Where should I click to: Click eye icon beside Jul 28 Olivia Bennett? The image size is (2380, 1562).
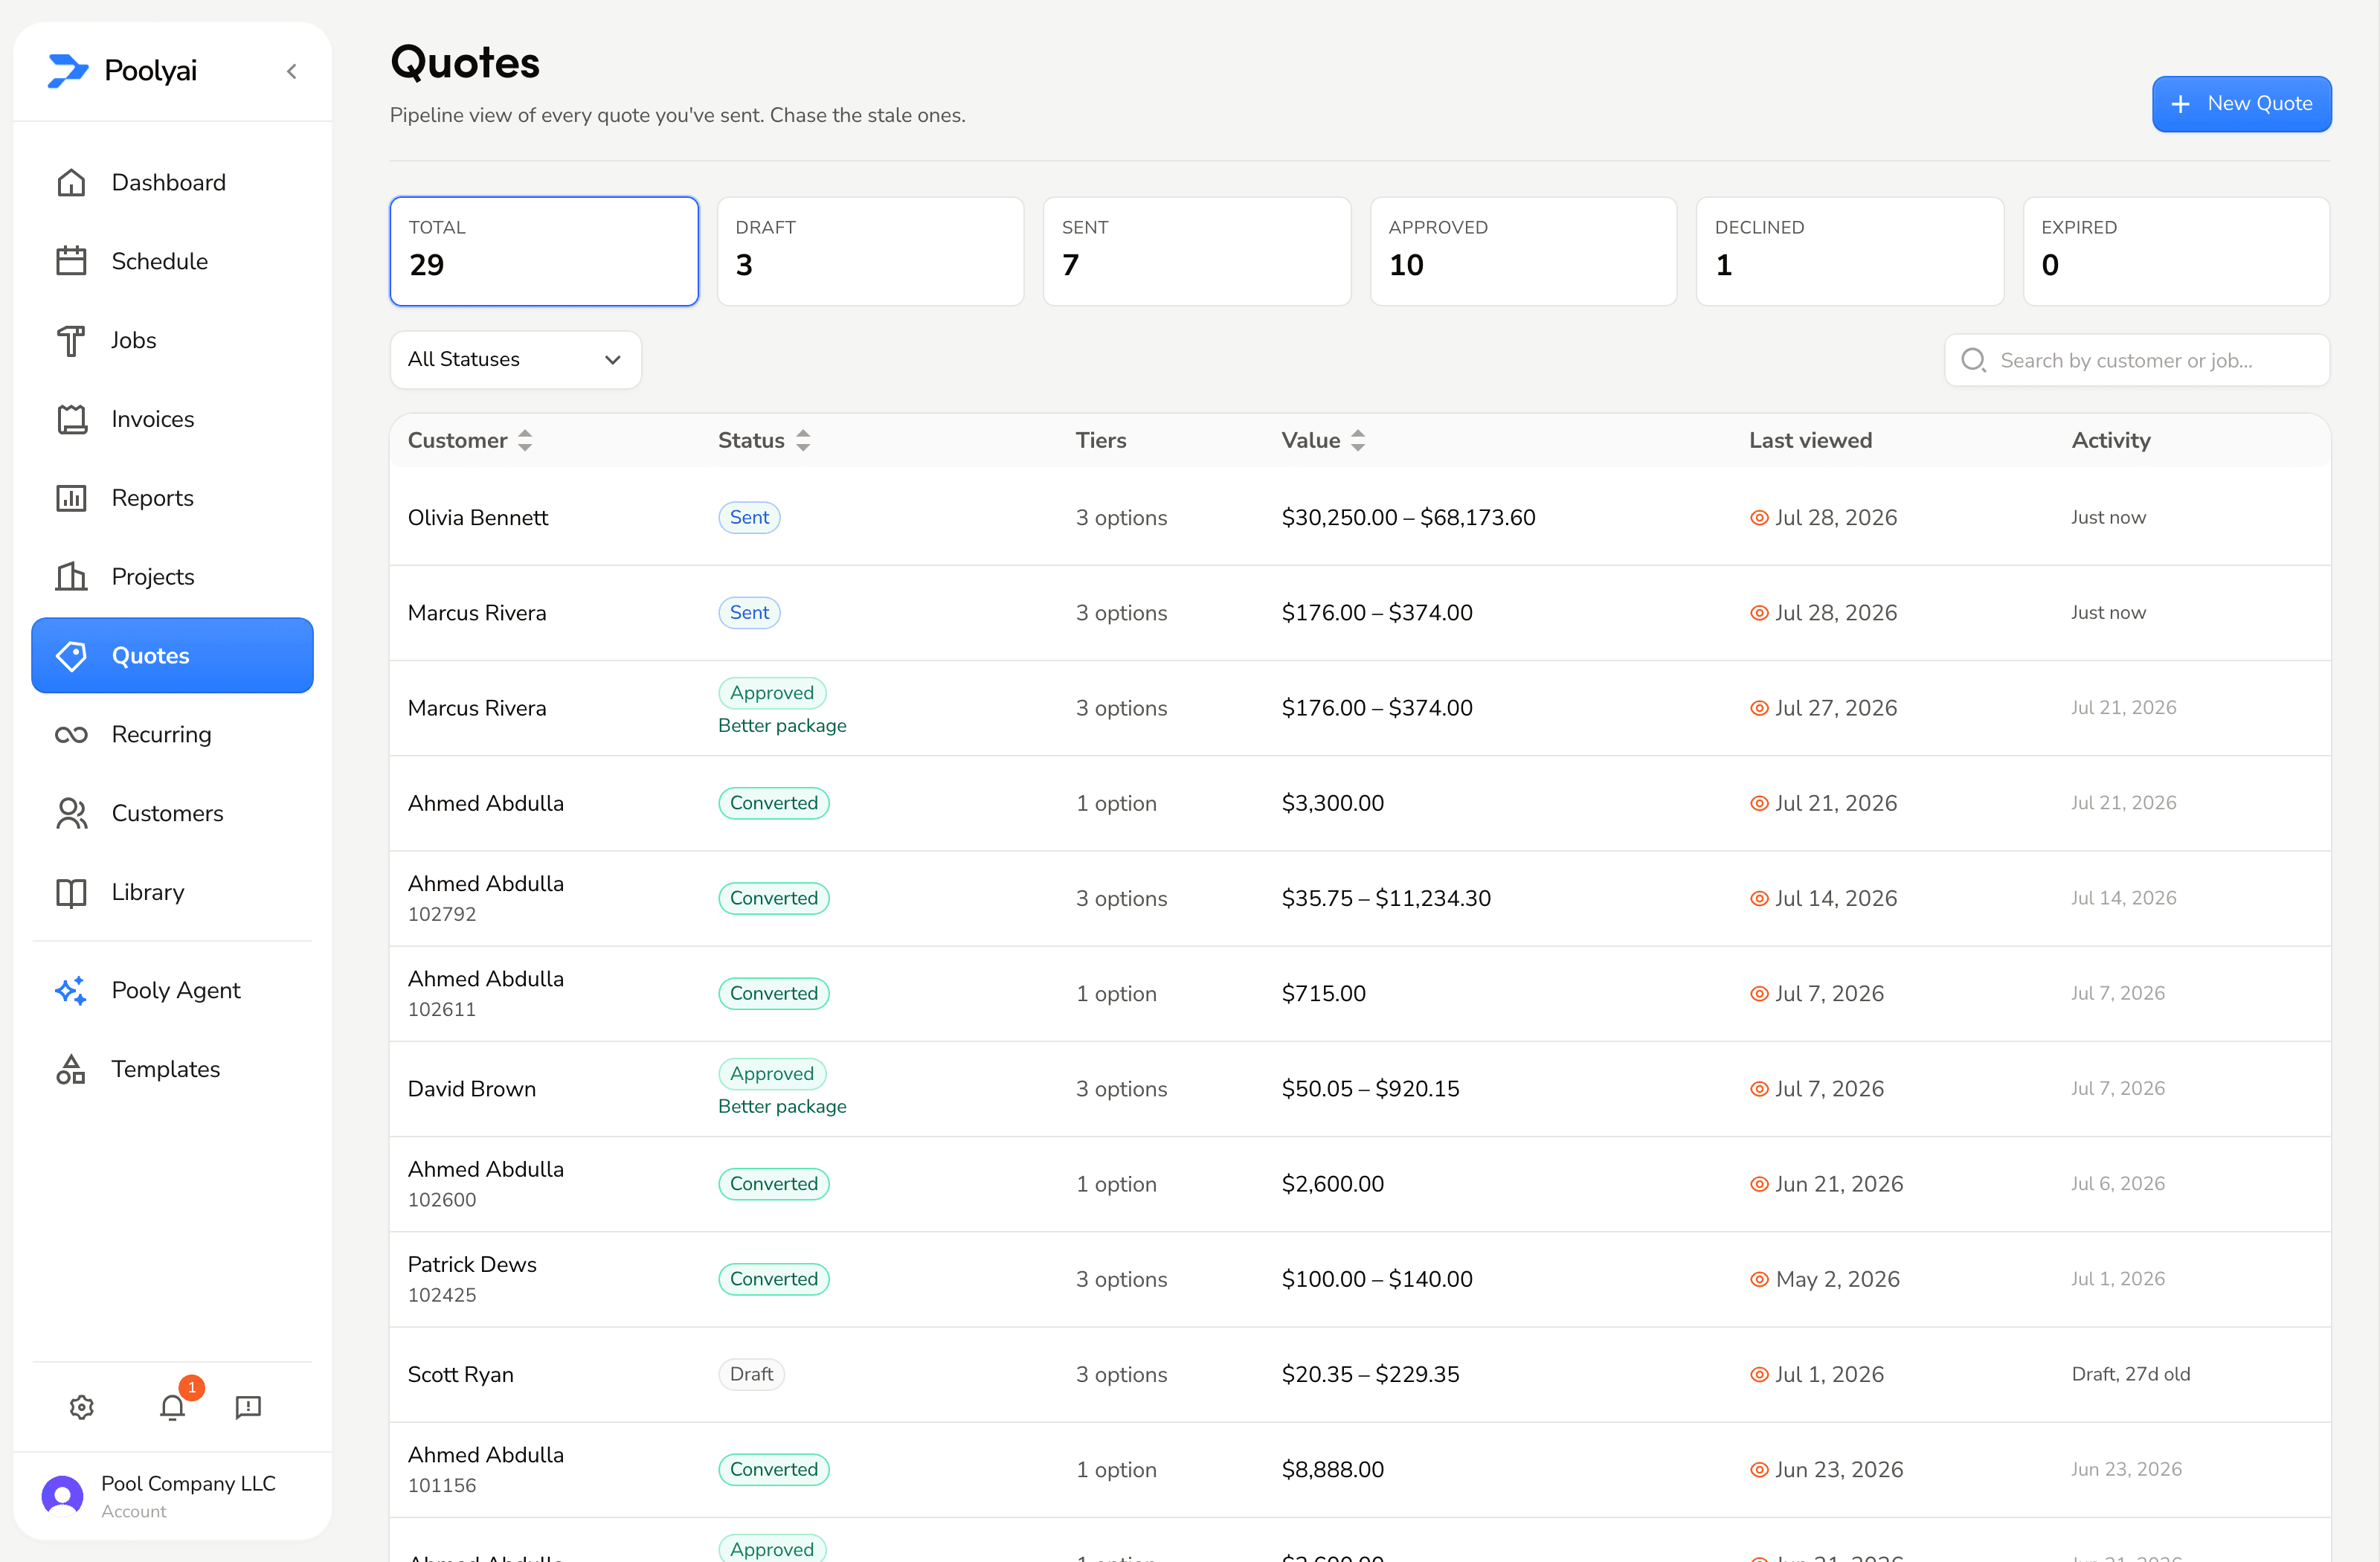click(1759, 518)
